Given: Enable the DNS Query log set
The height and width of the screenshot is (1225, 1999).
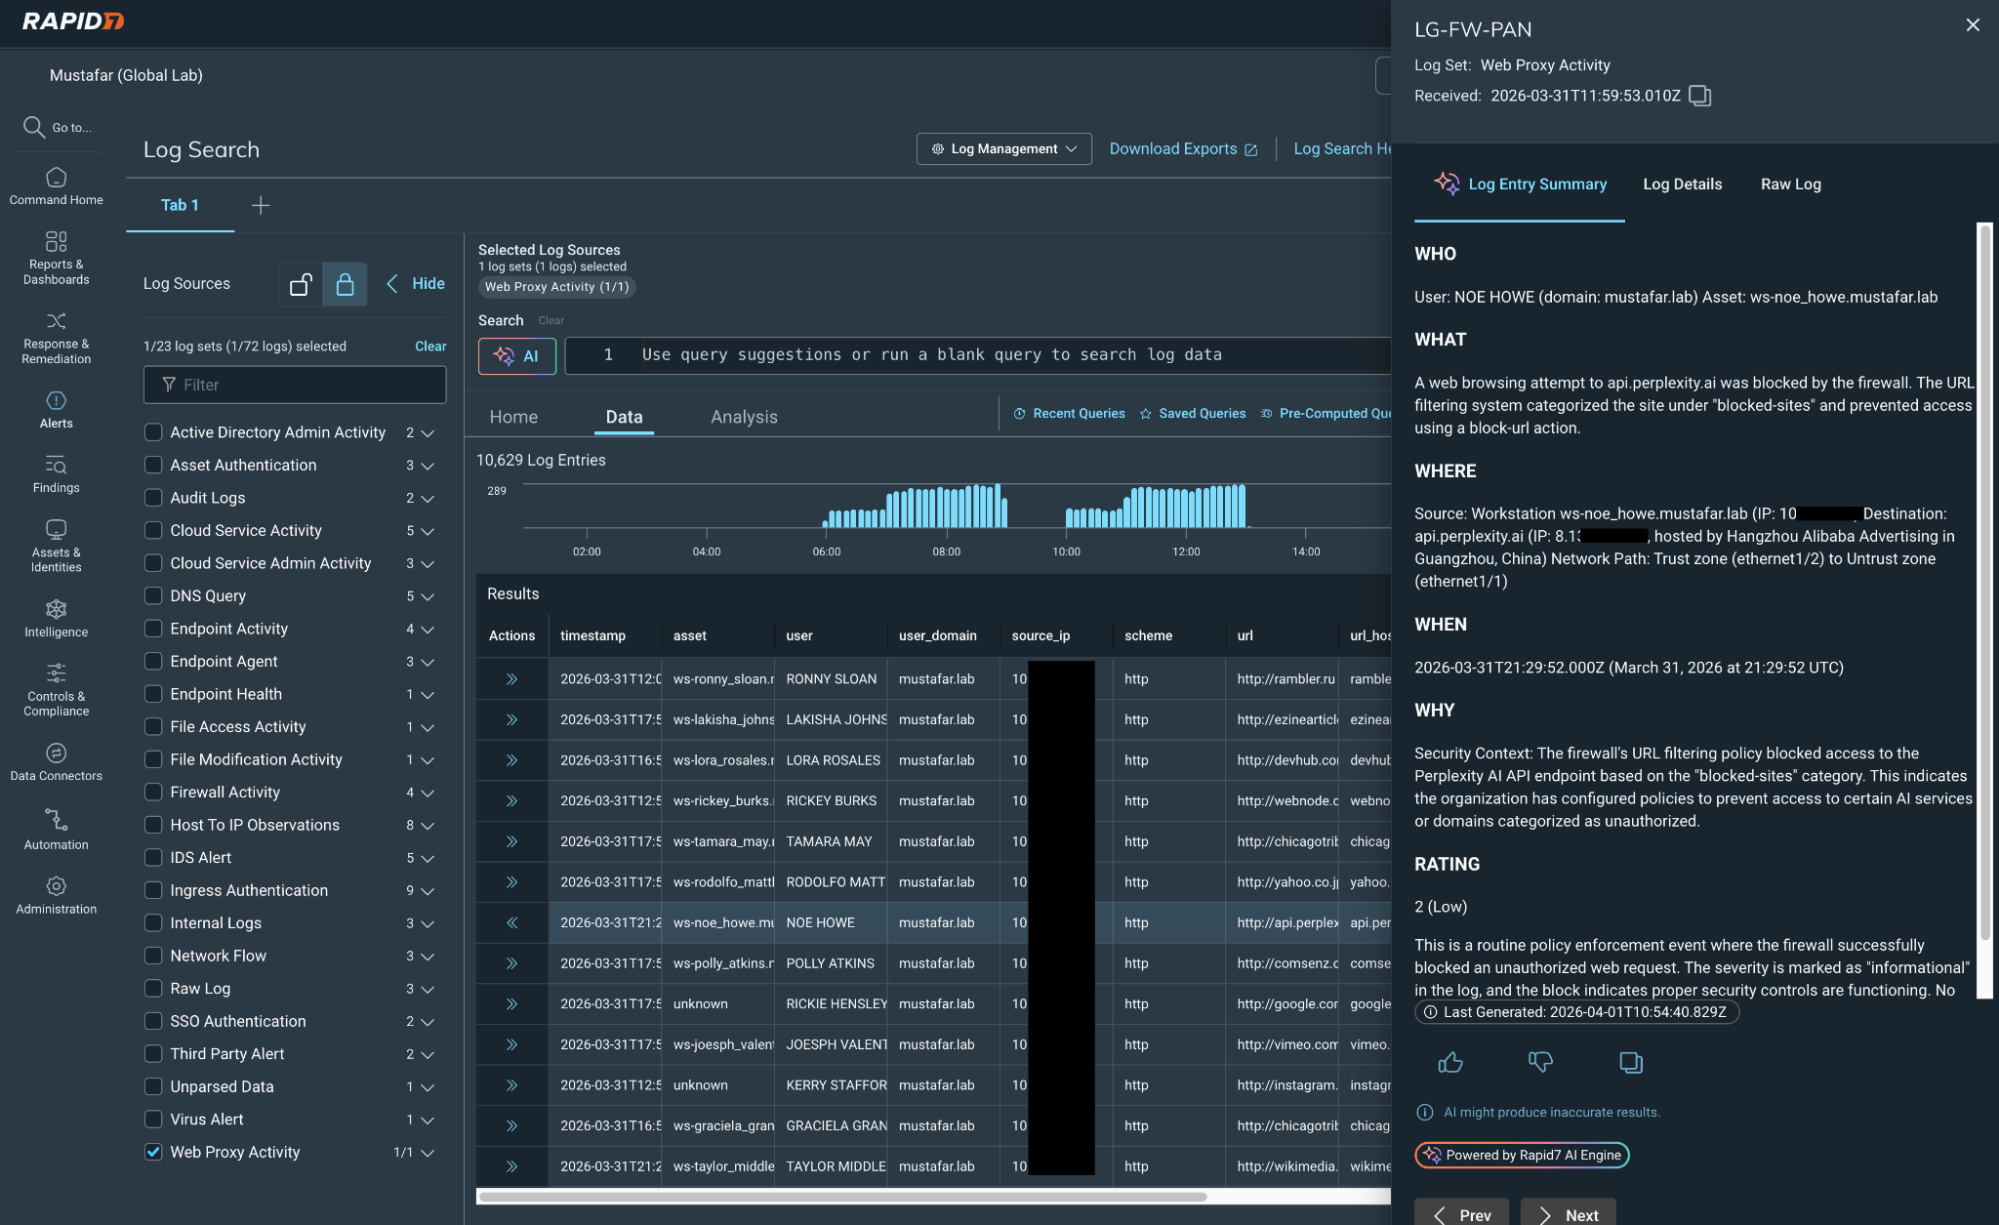Looking at the screenshot, I should pos(153,595).
